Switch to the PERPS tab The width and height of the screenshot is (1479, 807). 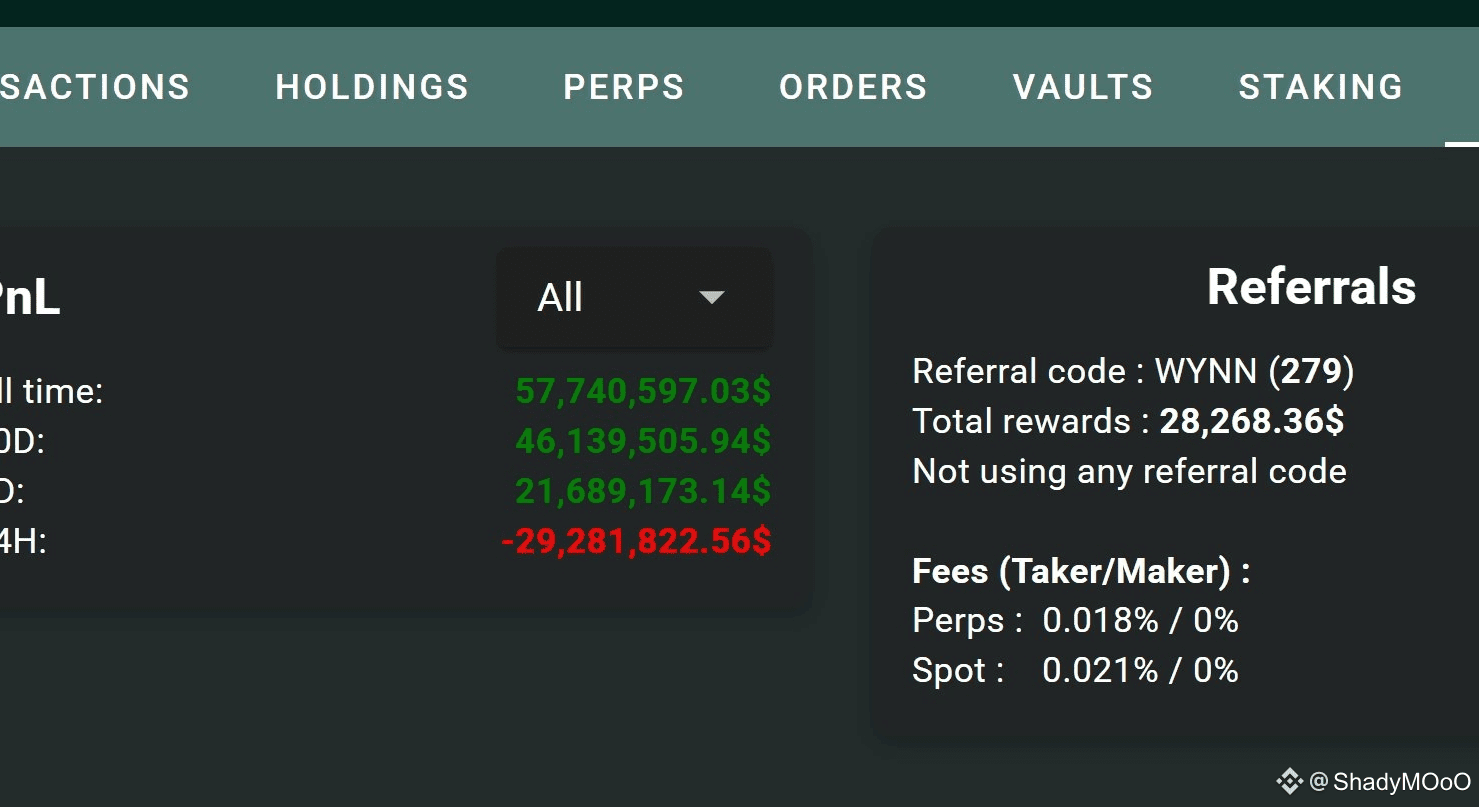[x=624, y=87]
